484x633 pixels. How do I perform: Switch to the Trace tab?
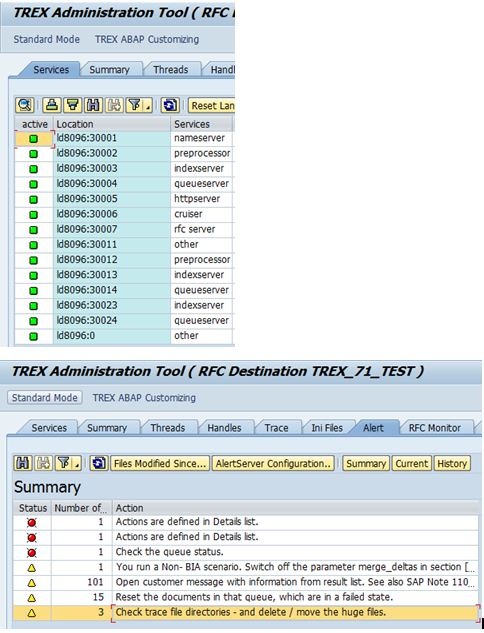(277, 428)
